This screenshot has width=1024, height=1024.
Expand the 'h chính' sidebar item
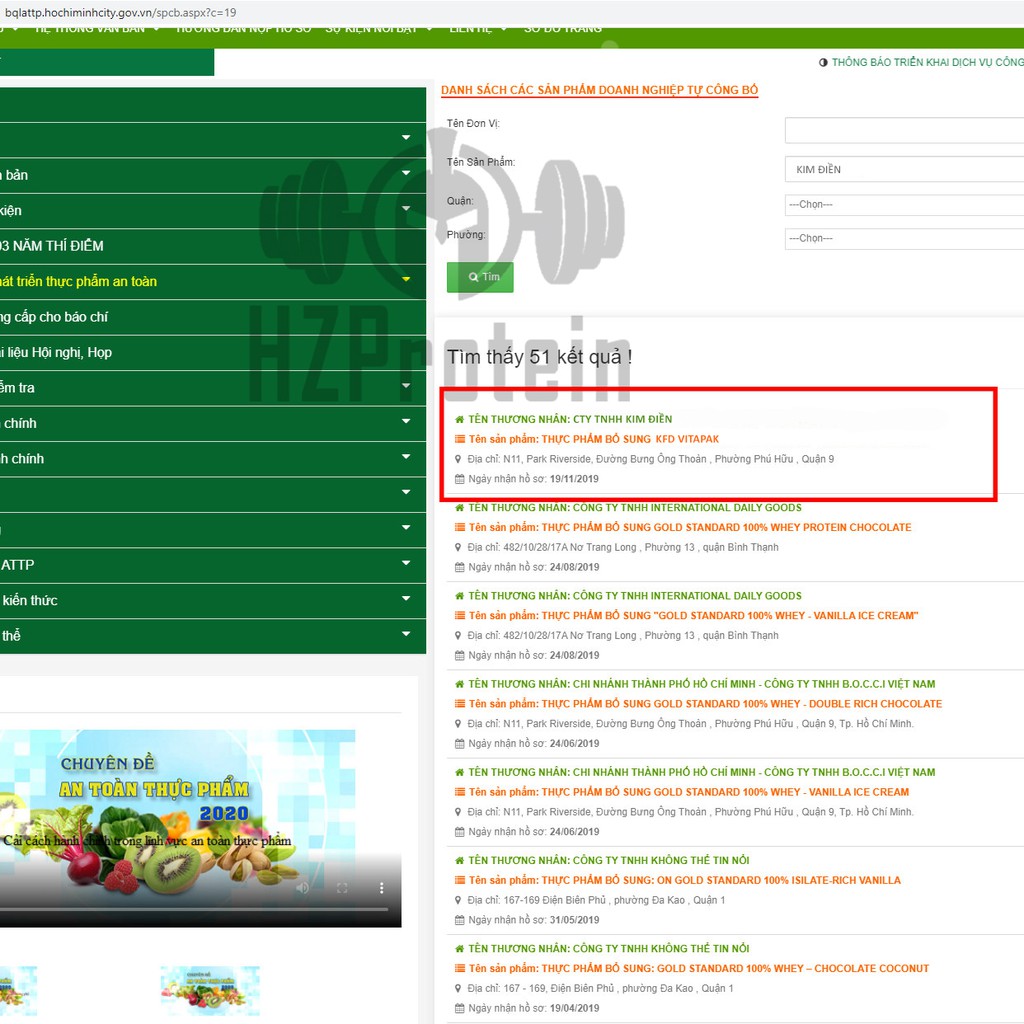[406, 456]
